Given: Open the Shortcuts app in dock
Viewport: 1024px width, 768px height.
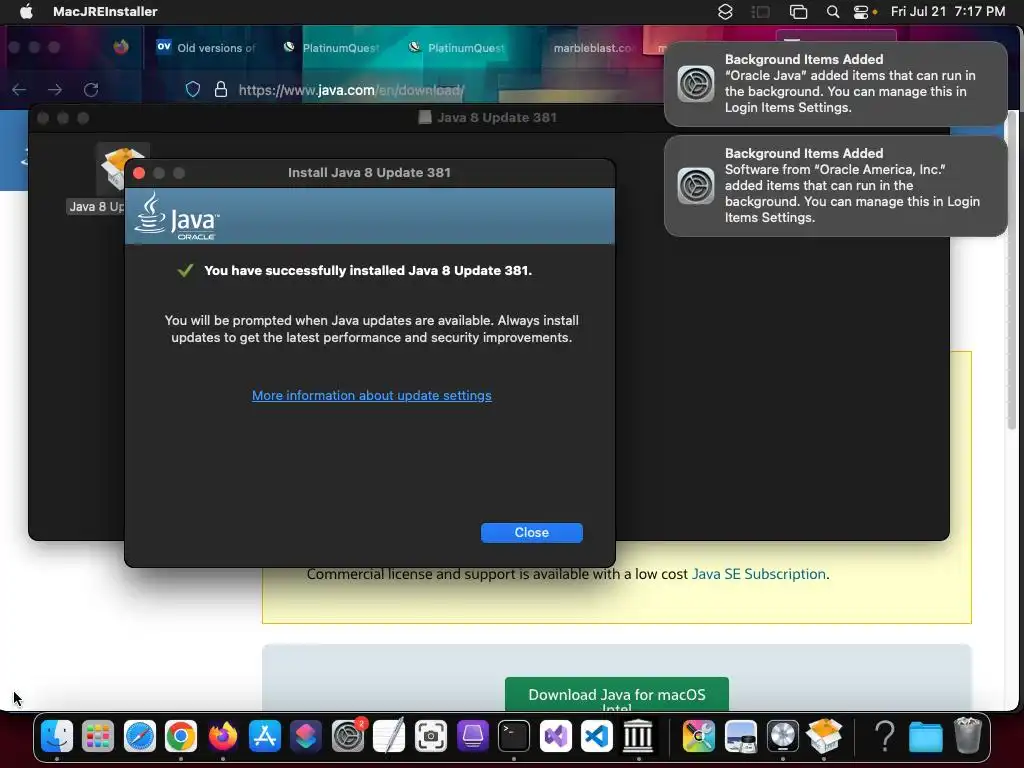Looking at the screenshot, I should pos(306,736).
